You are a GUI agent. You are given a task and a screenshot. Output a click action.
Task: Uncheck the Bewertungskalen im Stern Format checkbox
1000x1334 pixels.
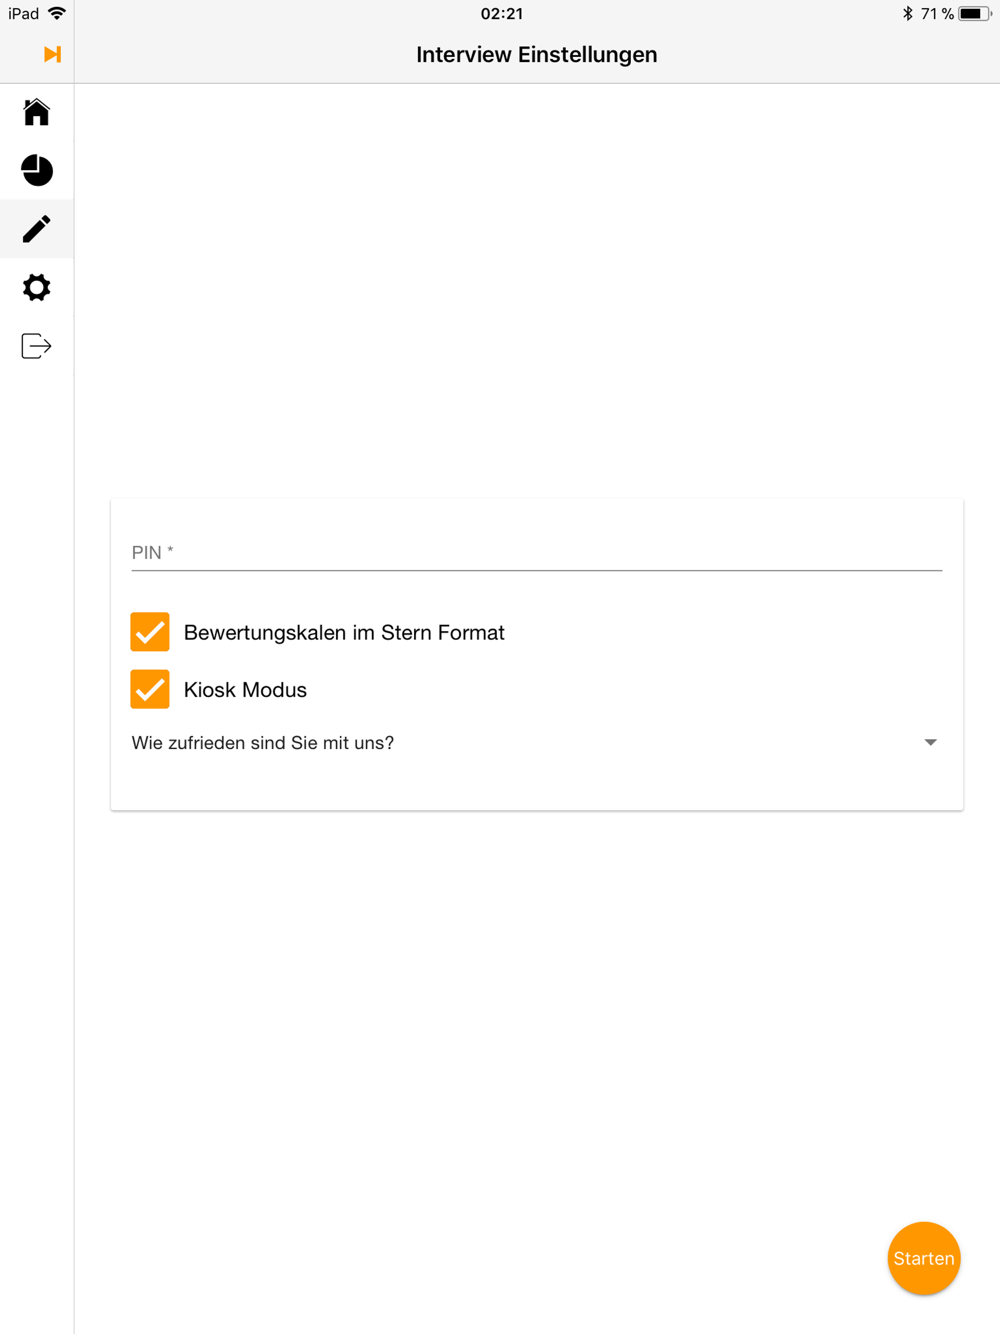[x=150, y=632]
